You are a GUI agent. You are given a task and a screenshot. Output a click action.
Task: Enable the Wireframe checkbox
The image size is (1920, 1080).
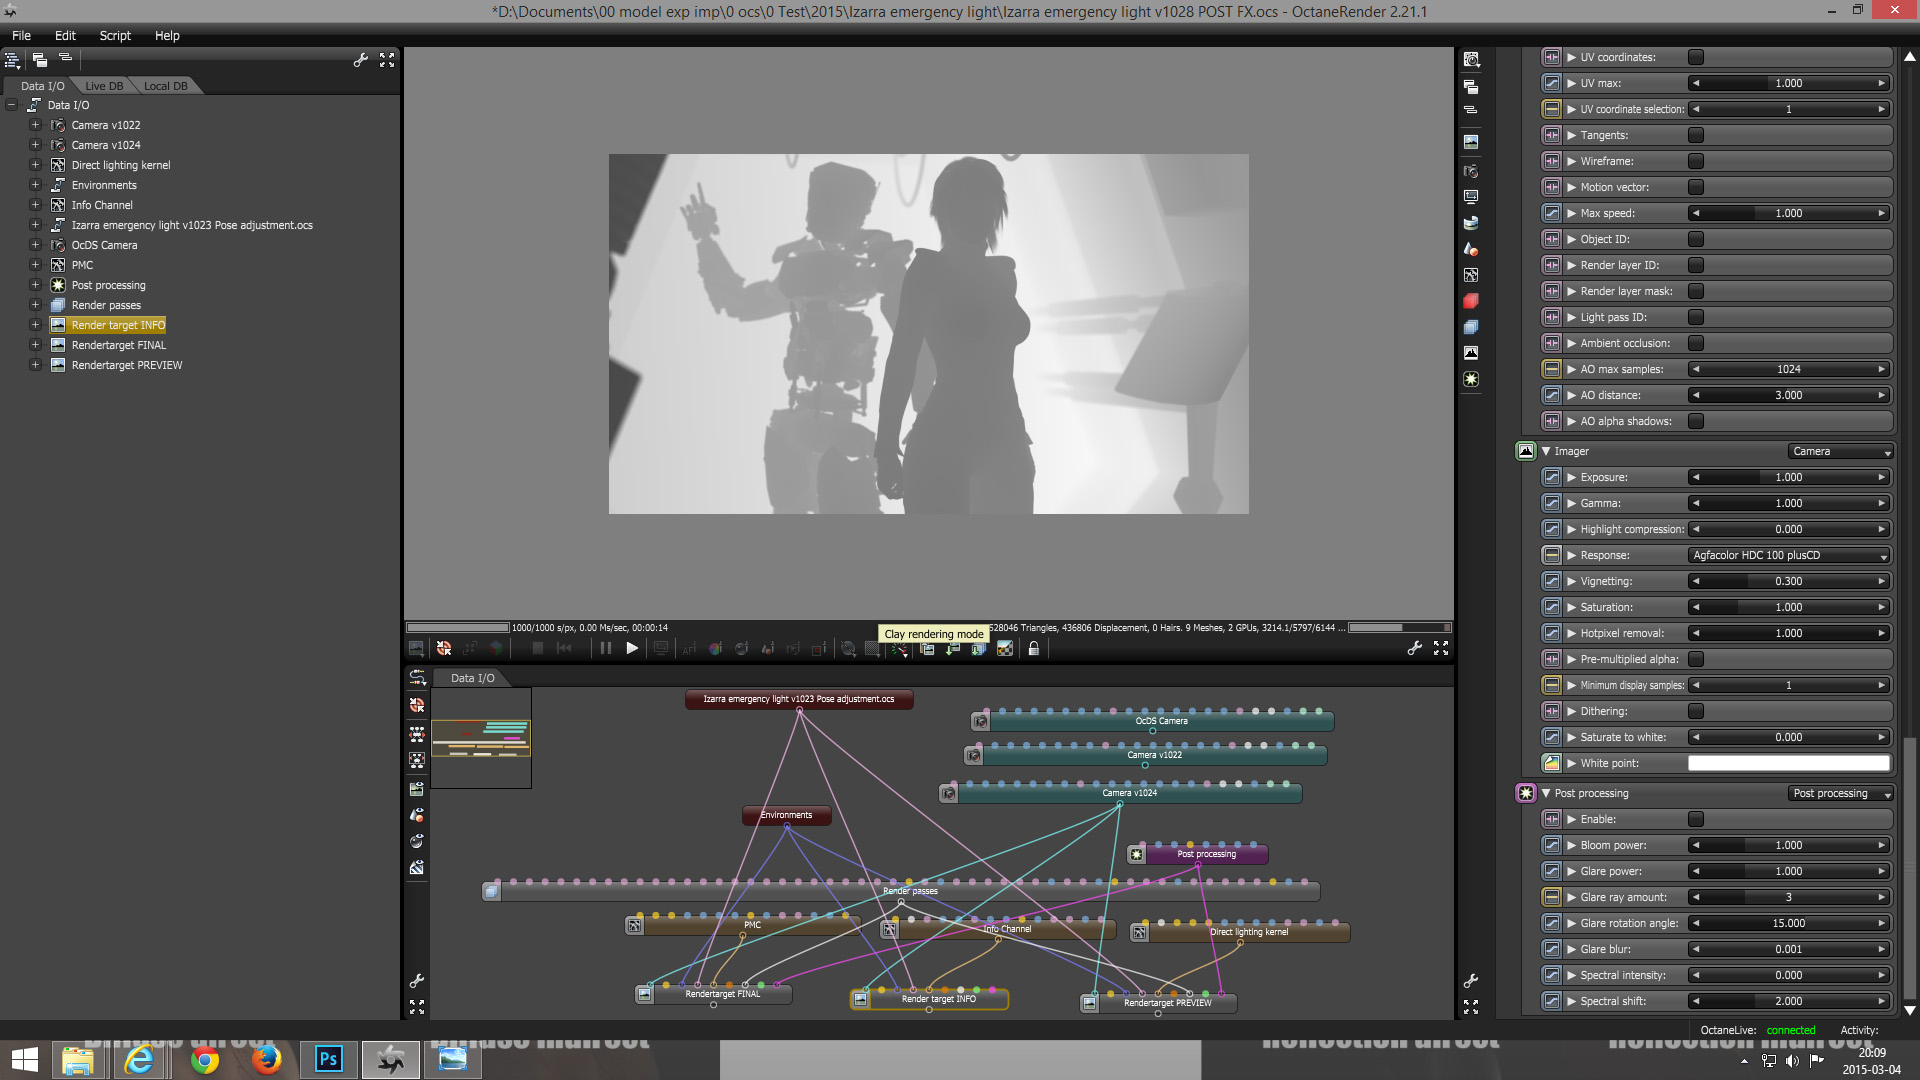1696,161
